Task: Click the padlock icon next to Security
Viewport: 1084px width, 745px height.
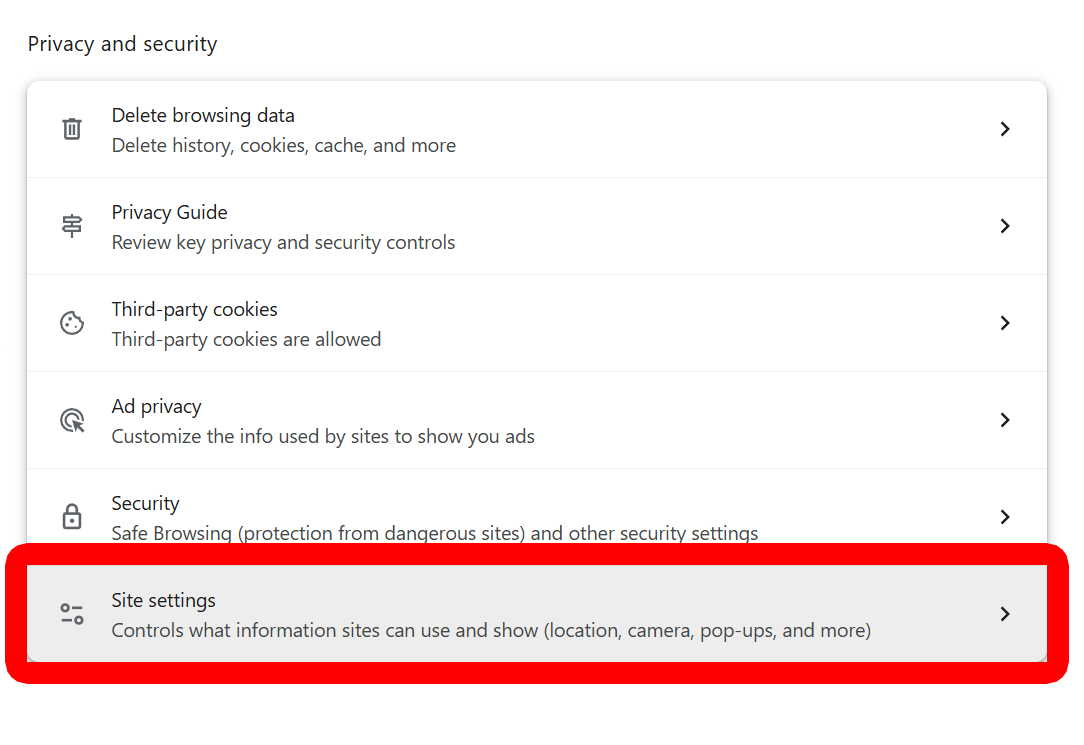Action: click(72, 517)
